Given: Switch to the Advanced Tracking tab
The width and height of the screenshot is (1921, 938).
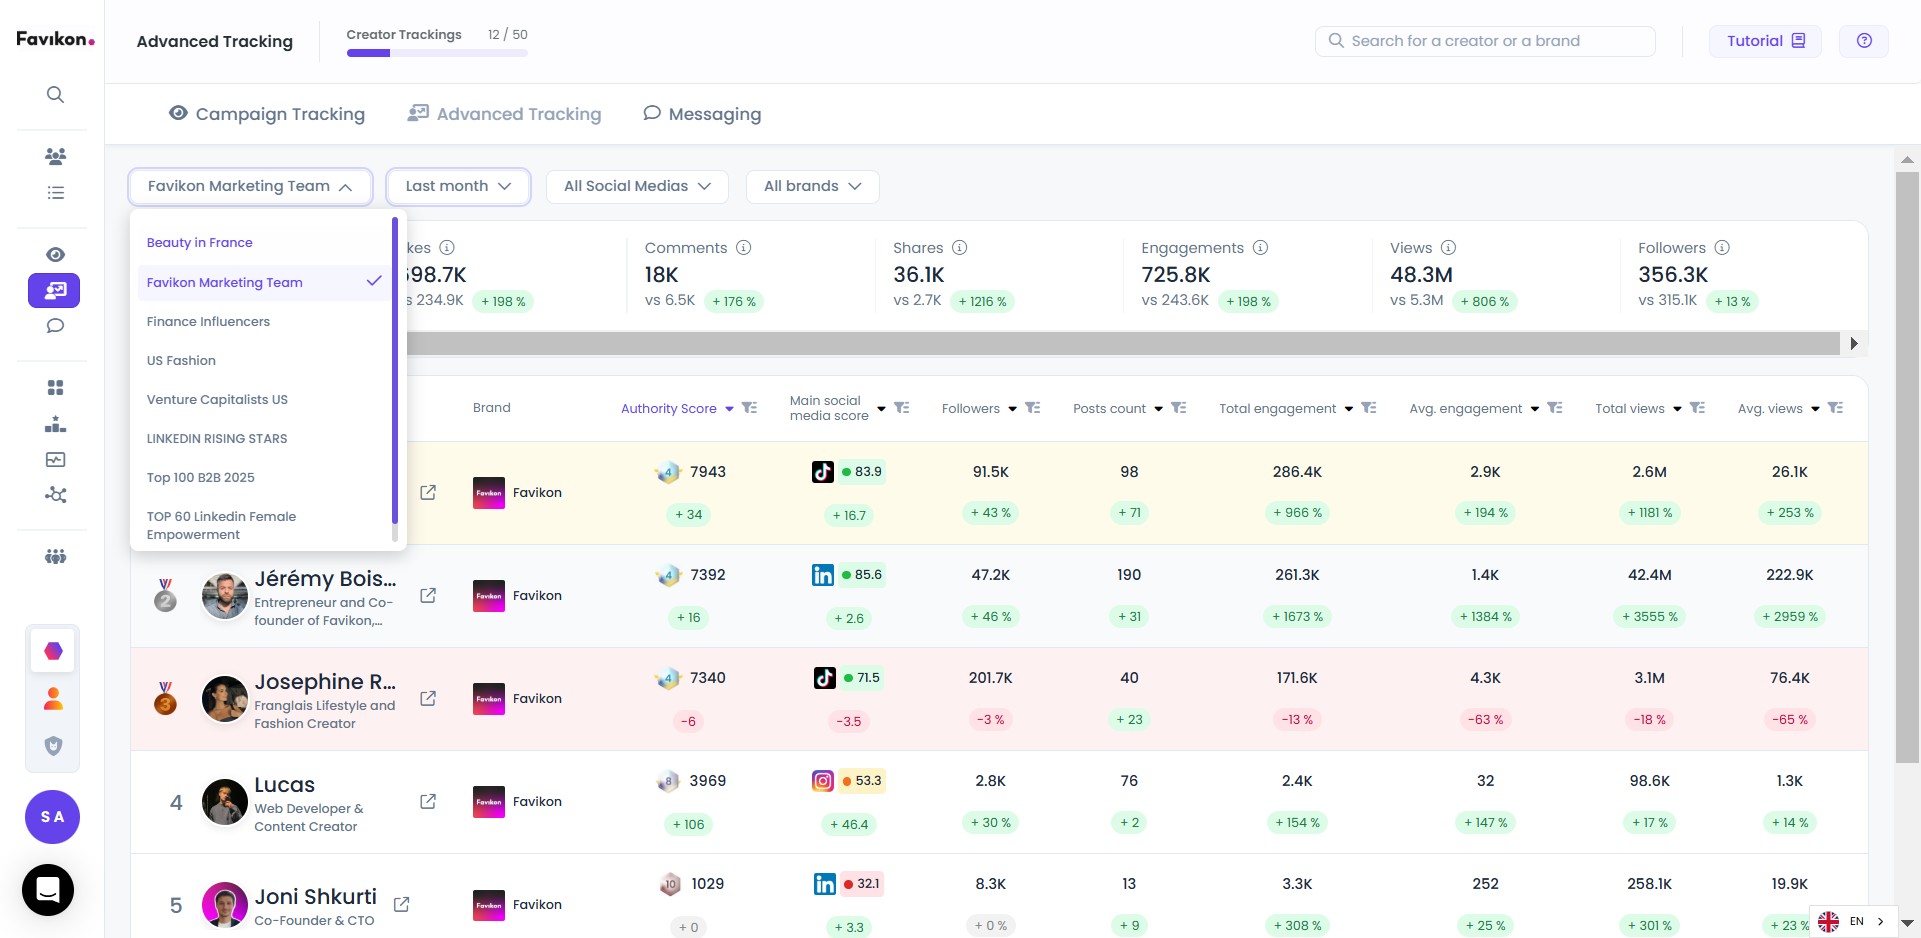Looking at the screenshot, I should (x=505, y=114).
